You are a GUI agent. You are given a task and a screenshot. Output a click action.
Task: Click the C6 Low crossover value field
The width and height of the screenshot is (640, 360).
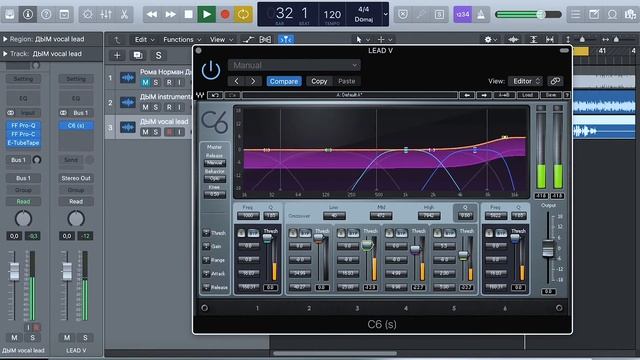click(334, 216)
